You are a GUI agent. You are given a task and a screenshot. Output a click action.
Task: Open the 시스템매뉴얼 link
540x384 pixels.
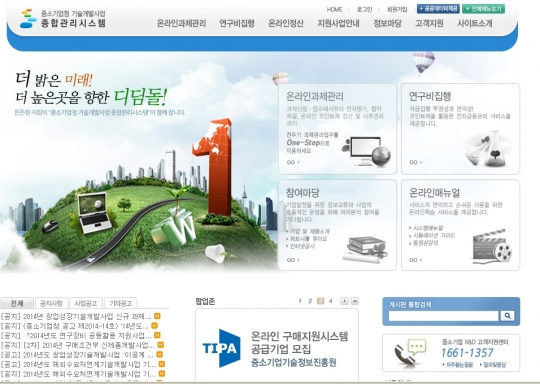(426, 228)
